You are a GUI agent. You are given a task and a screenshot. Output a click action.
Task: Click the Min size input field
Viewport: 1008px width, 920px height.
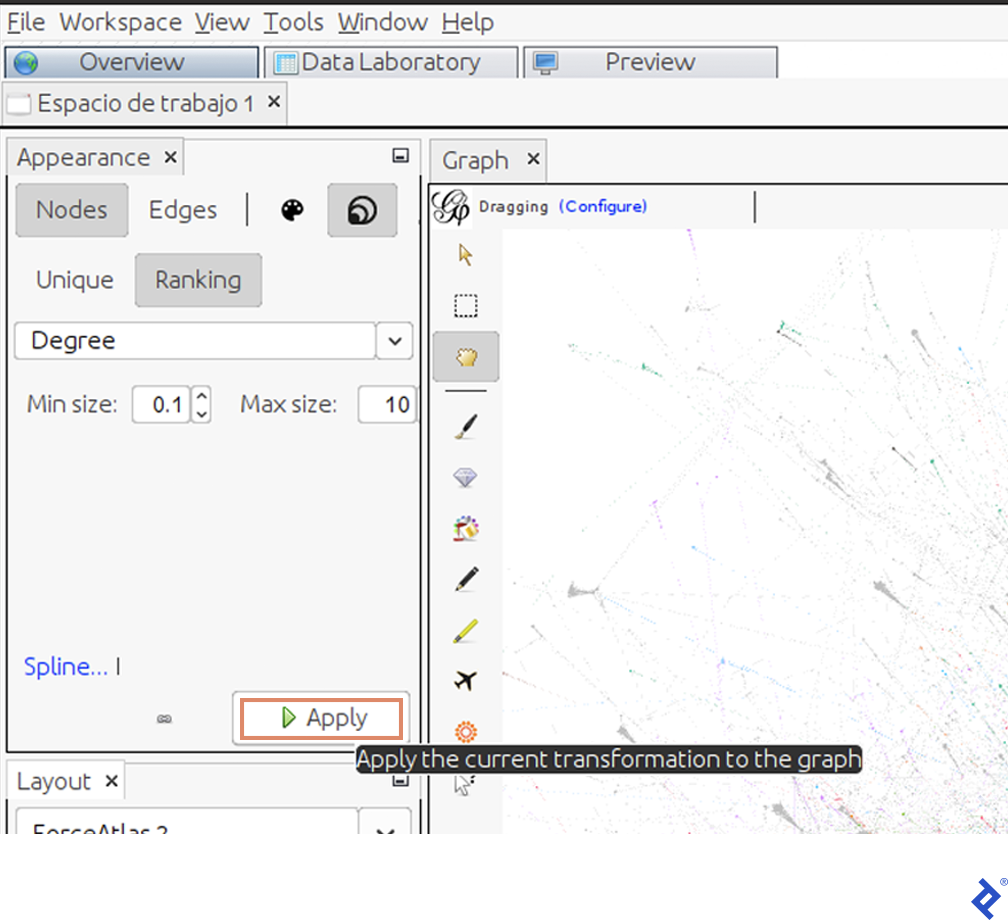coord(161,405)
